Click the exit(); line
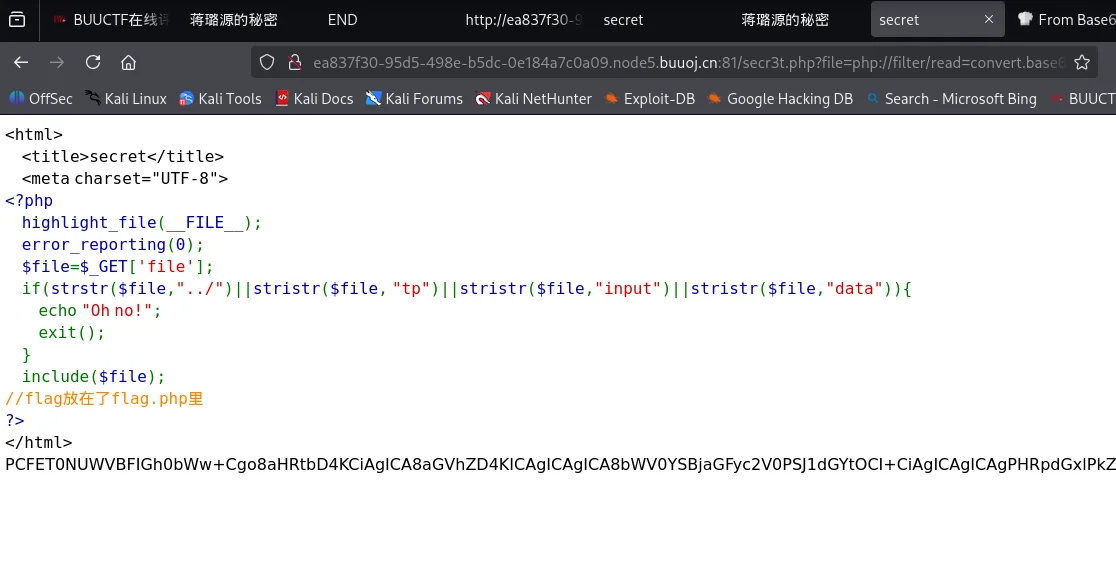This screenshot has width=1116, height=571. [72, 332]
